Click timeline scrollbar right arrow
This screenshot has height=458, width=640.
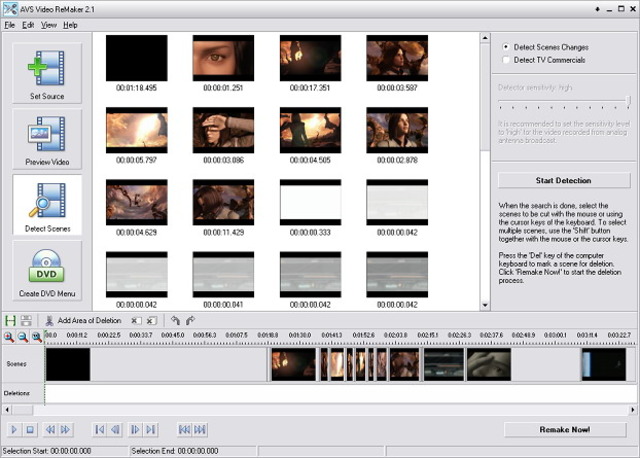pos(633,409)
